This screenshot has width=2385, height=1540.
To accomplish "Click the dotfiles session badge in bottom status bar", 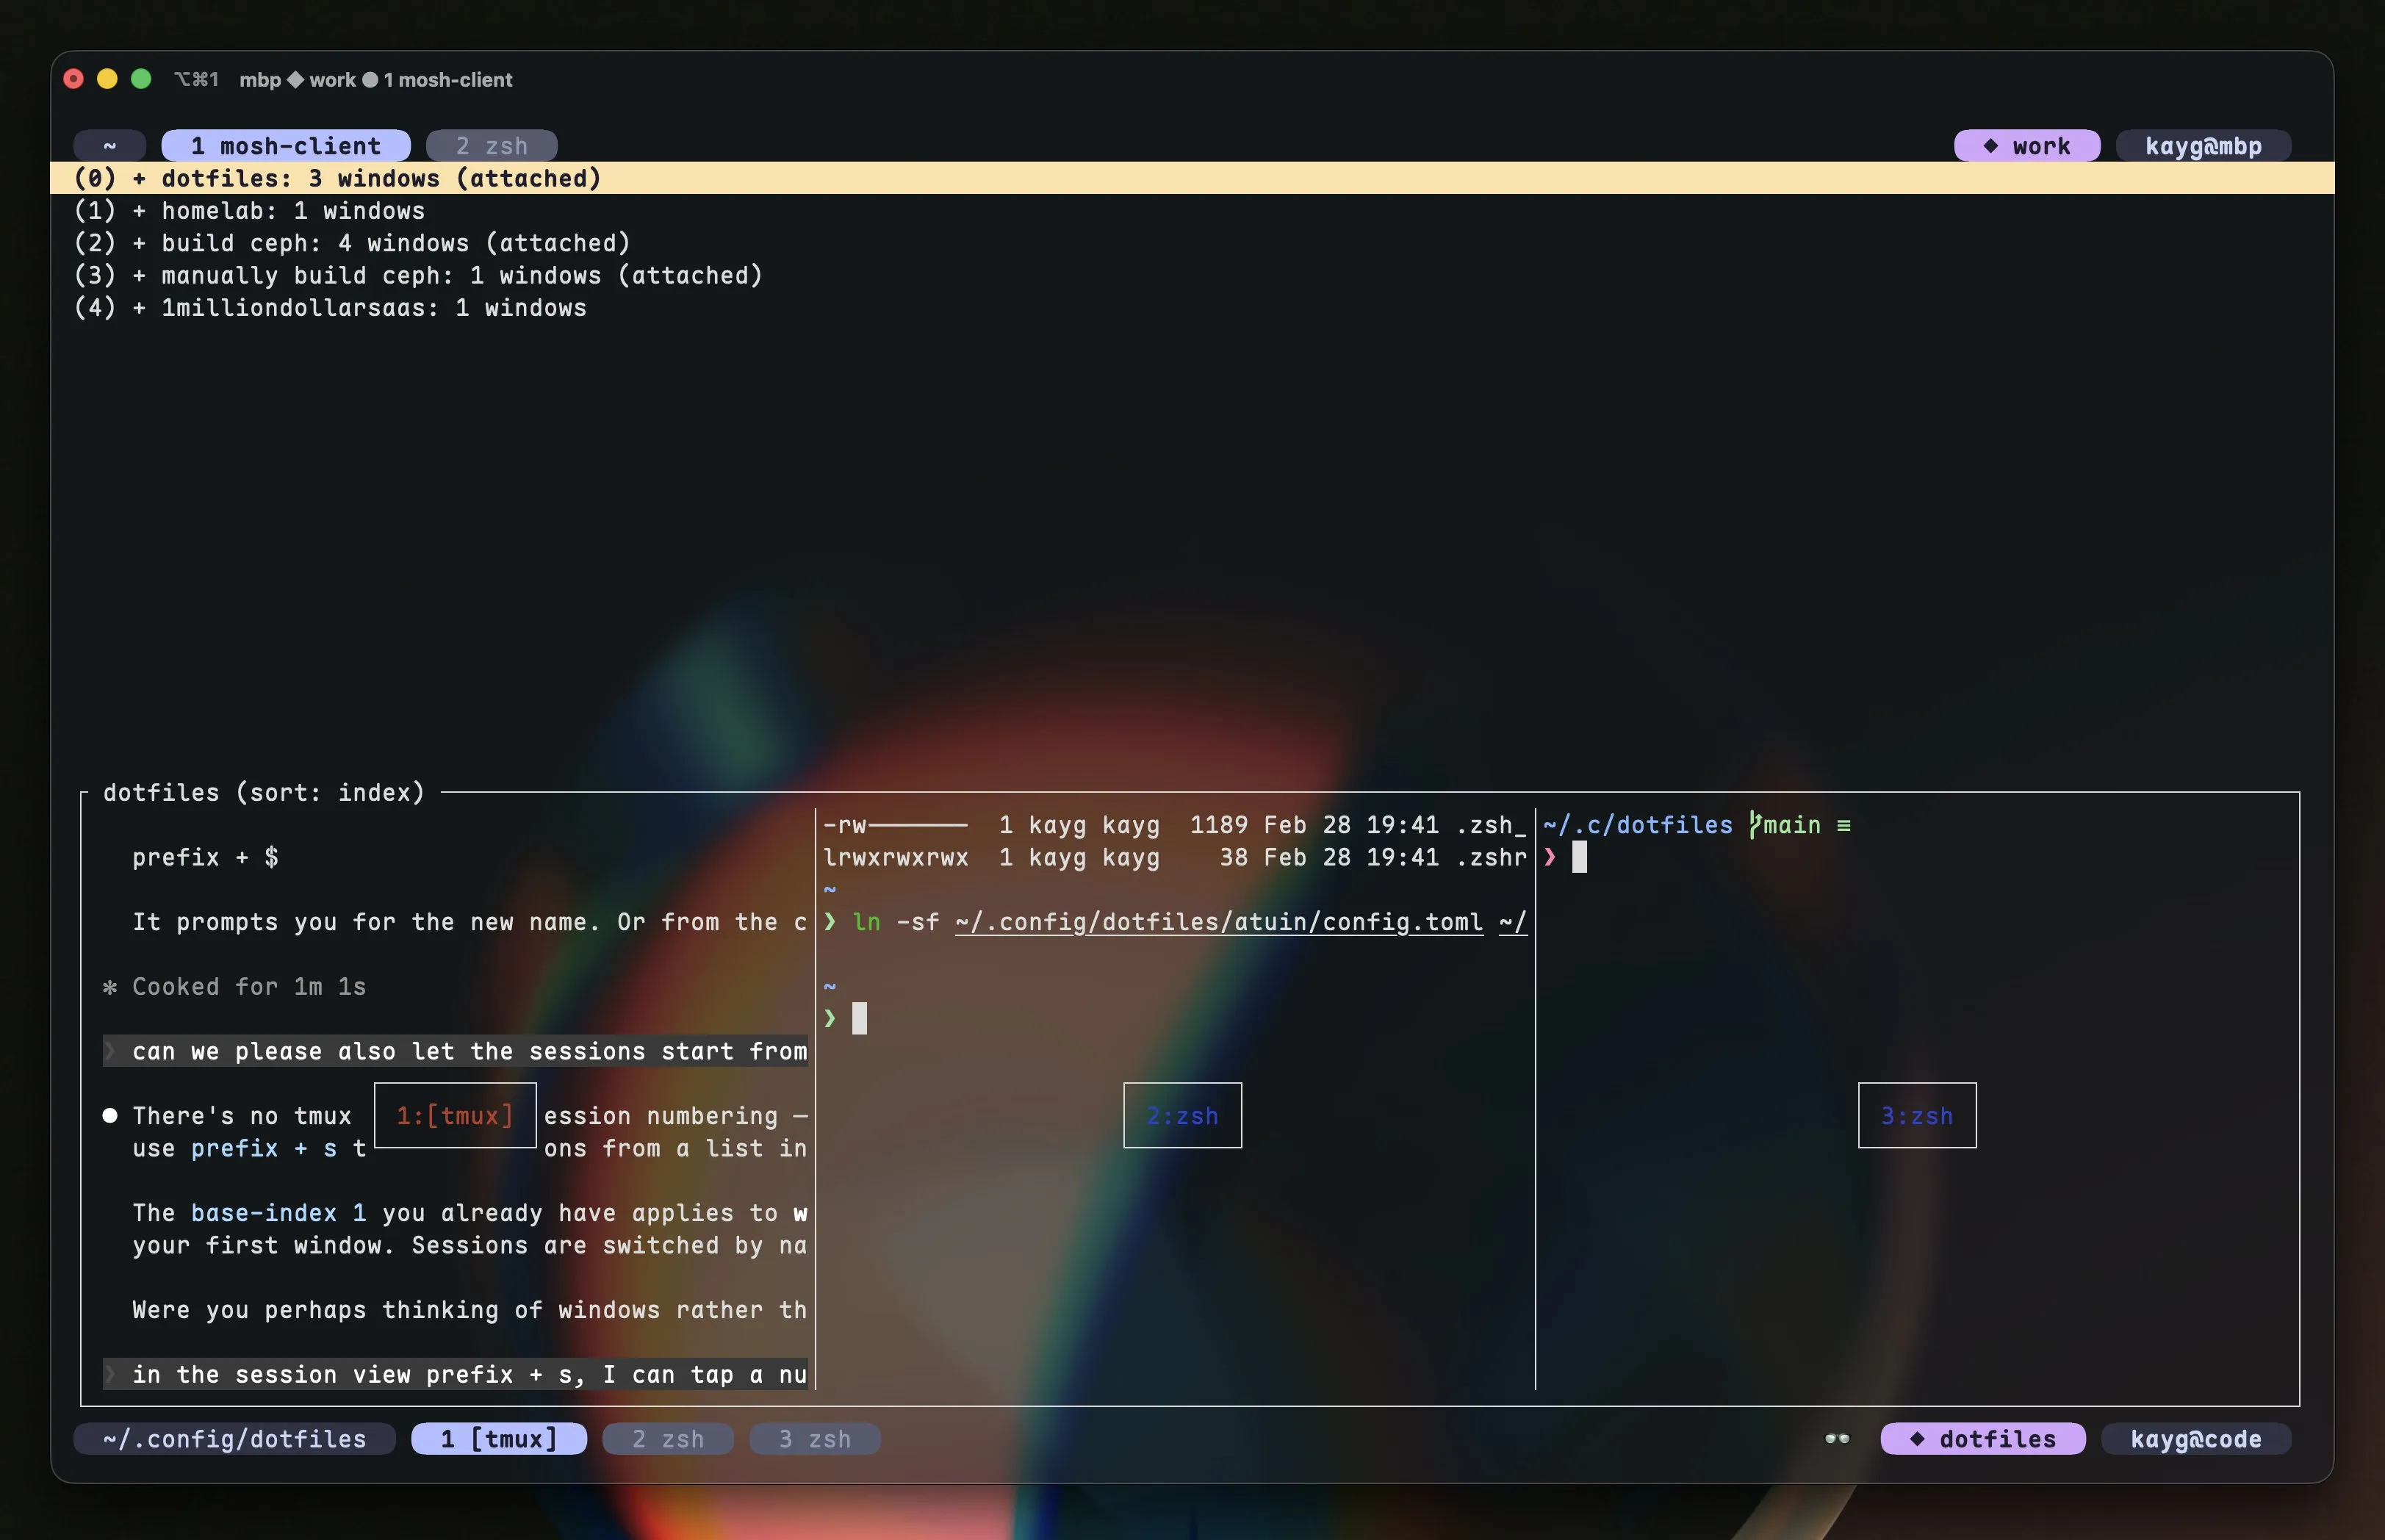I will click(1983, 1438).
